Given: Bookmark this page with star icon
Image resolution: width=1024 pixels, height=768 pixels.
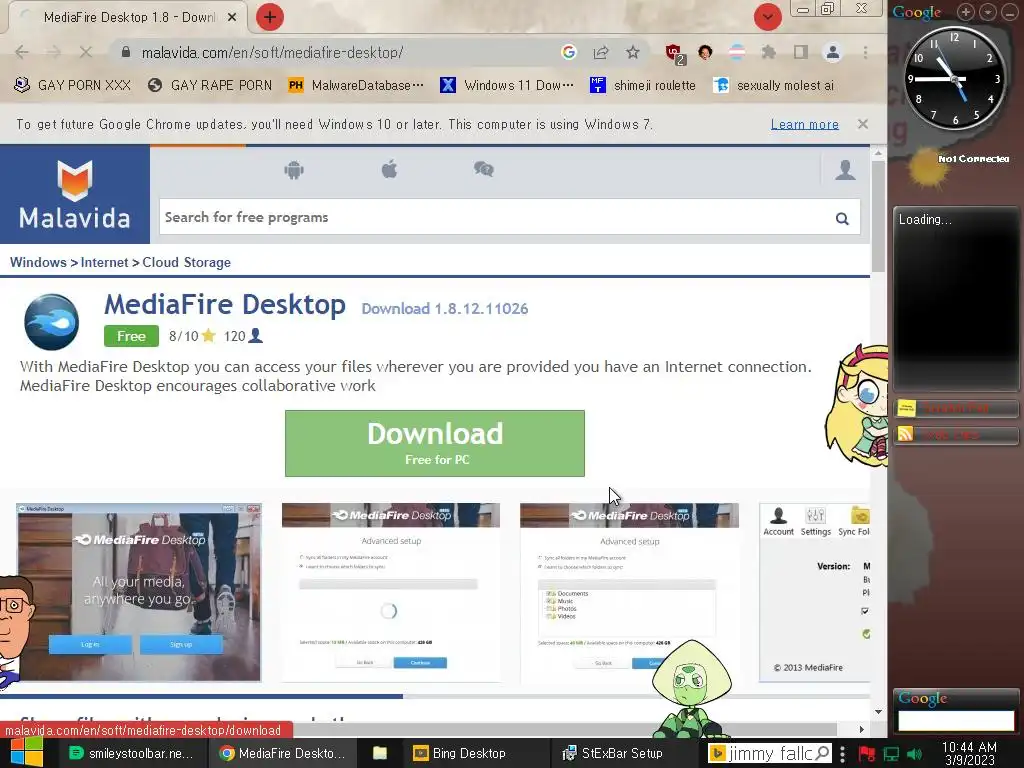Looking at the screenshot, I should [x=633, y=52].
